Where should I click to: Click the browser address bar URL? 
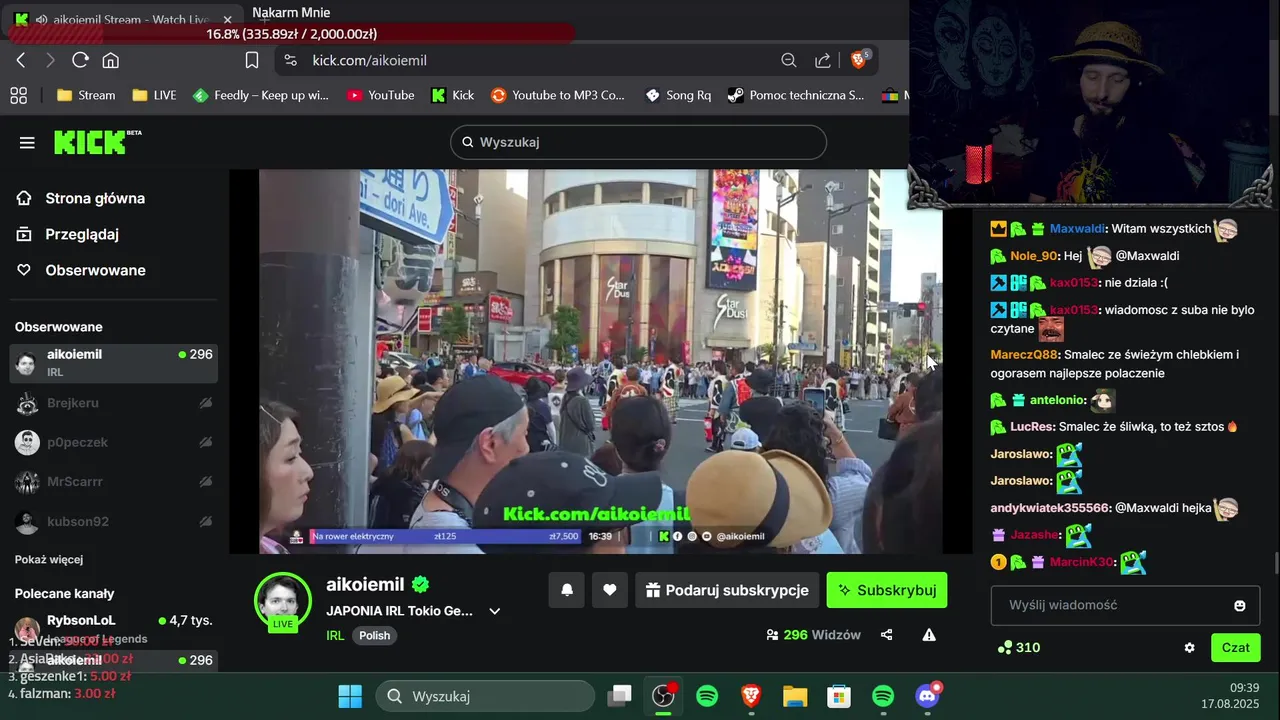[369, 60]
